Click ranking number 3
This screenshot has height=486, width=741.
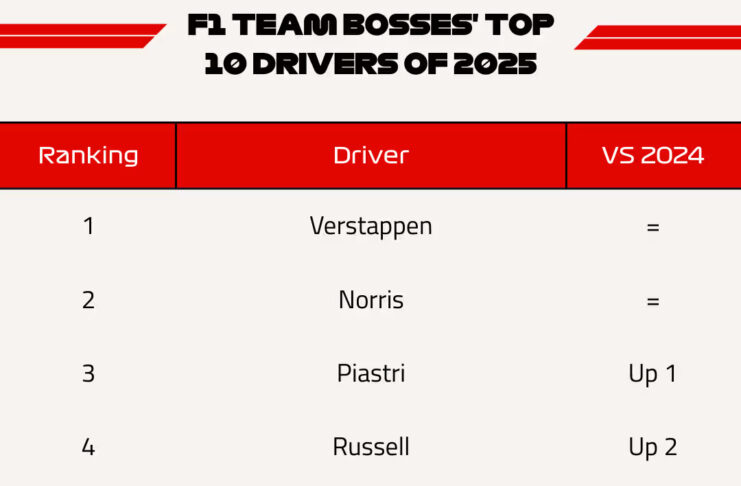point(88,374)
